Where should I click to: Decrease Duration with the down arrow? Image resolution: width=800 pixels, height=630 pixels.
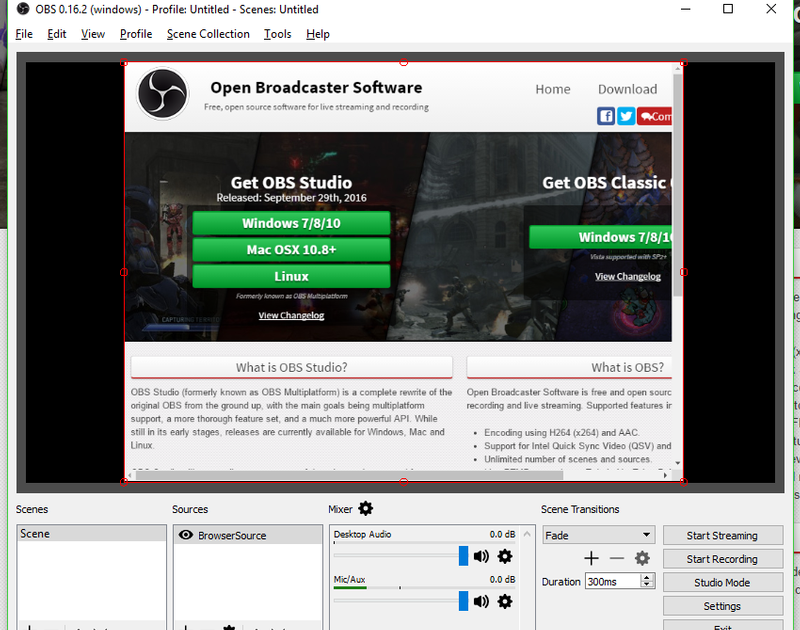pyautogui.click(x=647, y=584)
